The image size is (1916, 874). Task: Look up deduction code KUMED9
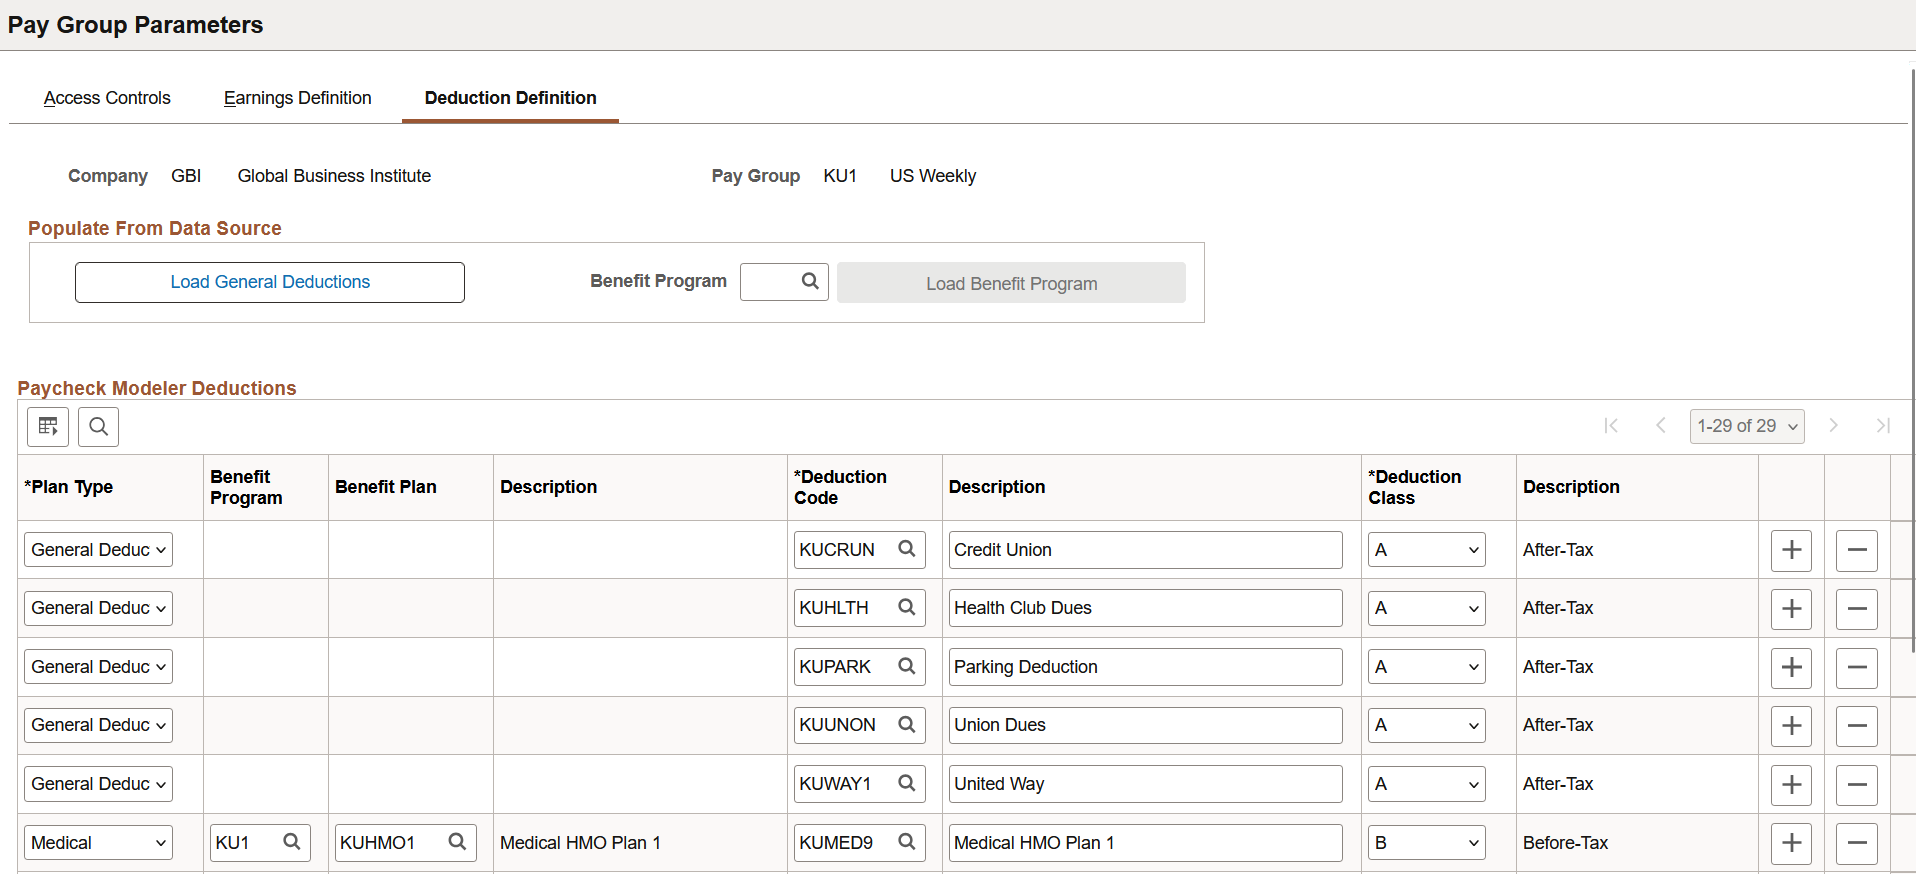pyautogui.click(x=907, y=842)
